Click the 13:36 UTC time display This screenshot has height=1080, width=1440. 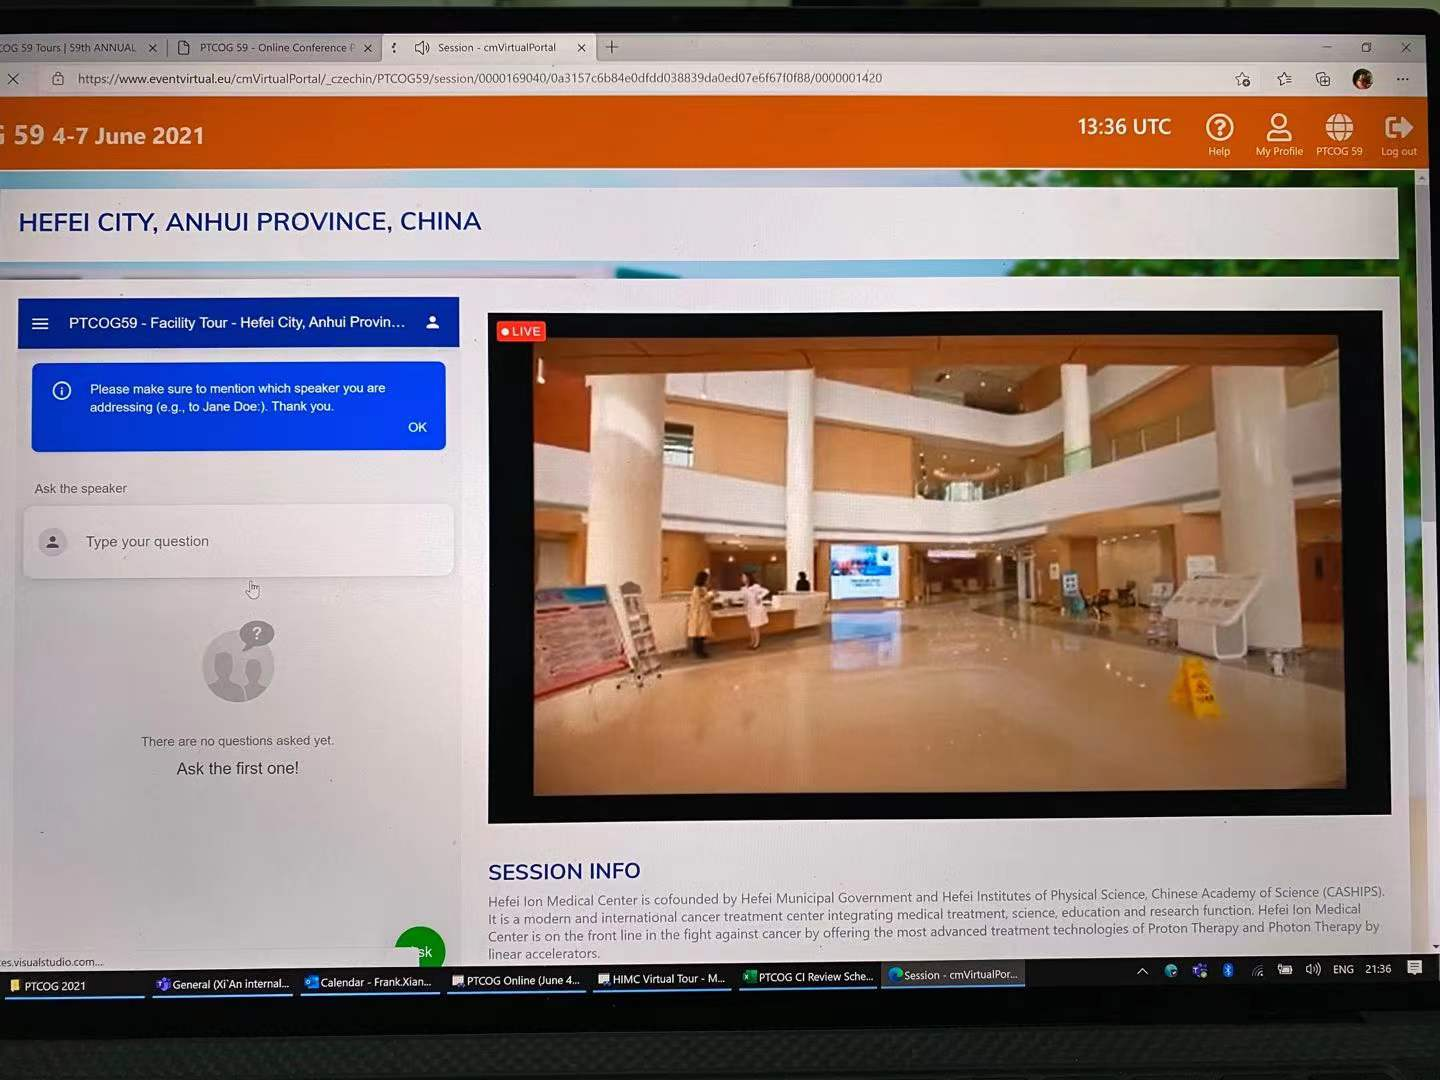[1124, 127]
